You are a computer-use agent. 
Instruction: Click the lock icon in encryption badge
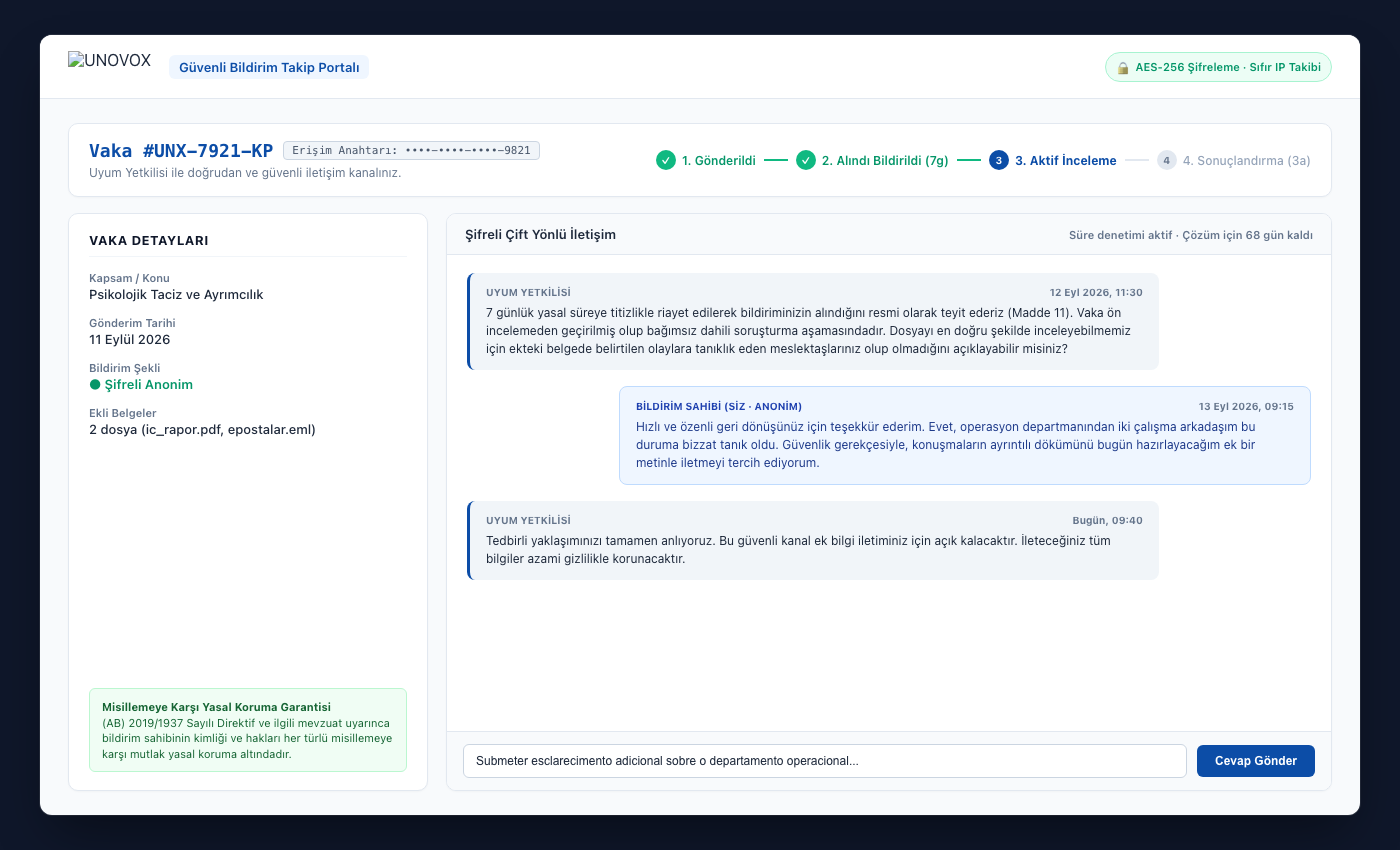[1123, 68]
